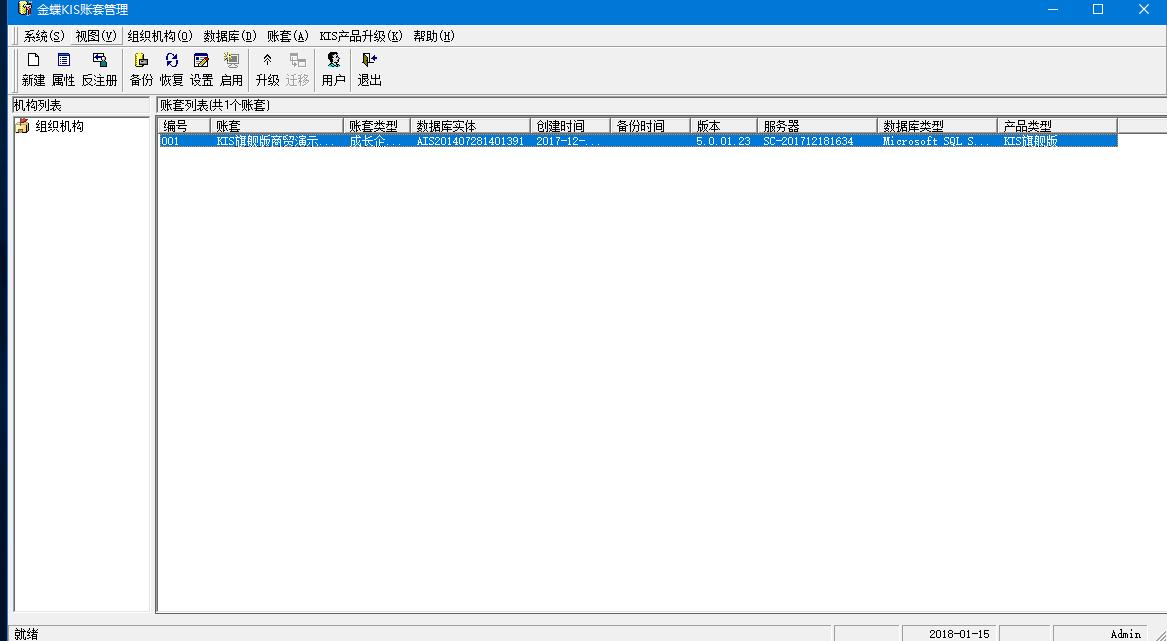Viewport: 1167px width, 641px height.
Task: Close the 金蝶KIS账套管理 window
Action: tap(1144, 10)
